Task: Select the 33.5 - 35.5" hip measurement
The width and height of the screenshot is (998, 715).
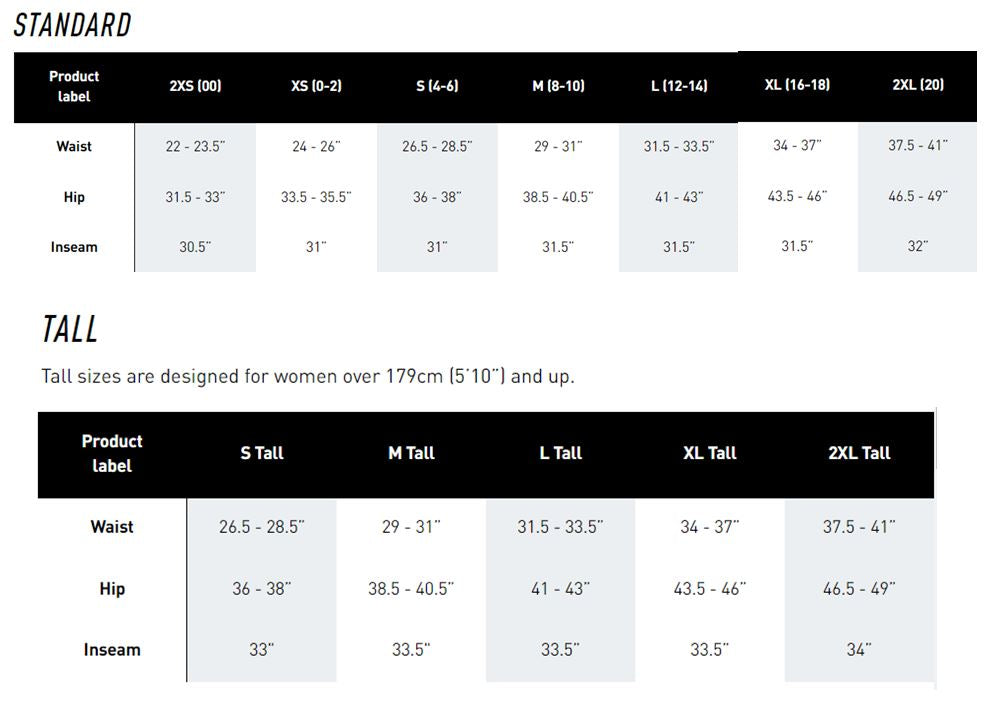Action: coord(316,197)
